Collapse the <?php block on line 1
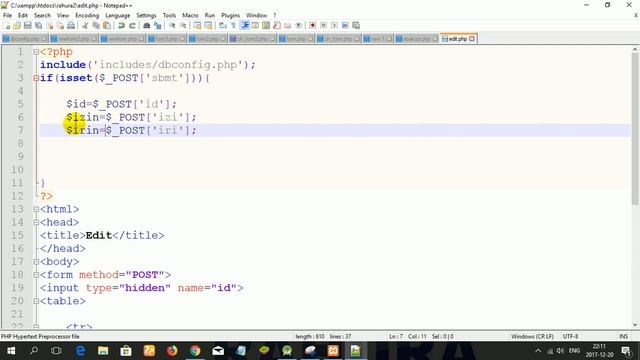The image size is (640, 360). point(36,52)
